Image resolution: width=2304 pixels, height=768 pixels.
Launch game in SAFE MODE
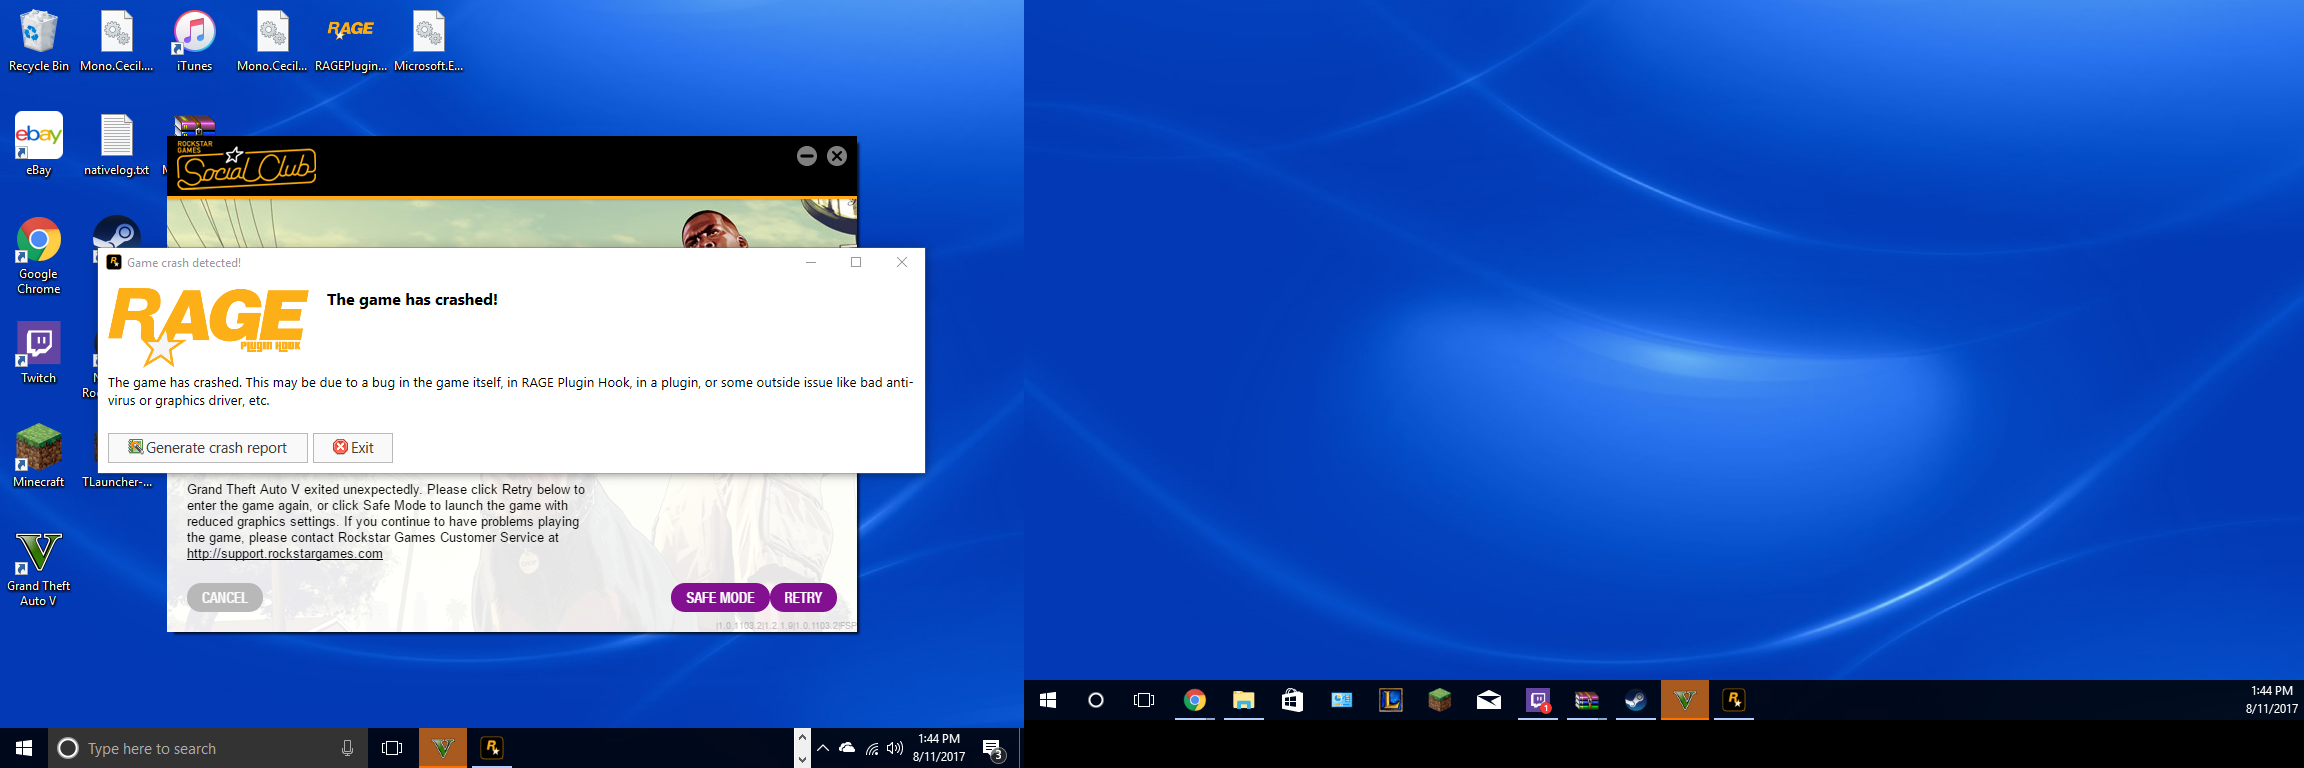tap(720, 598)
